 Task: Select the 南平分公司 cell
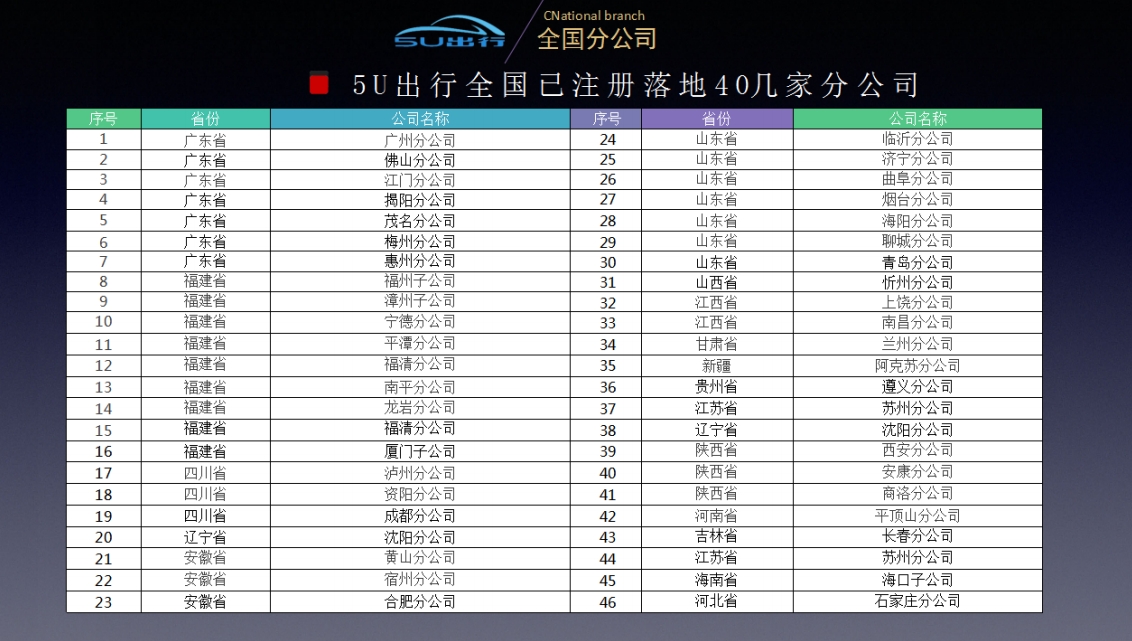pyautogui.click(x=420, y=387)
